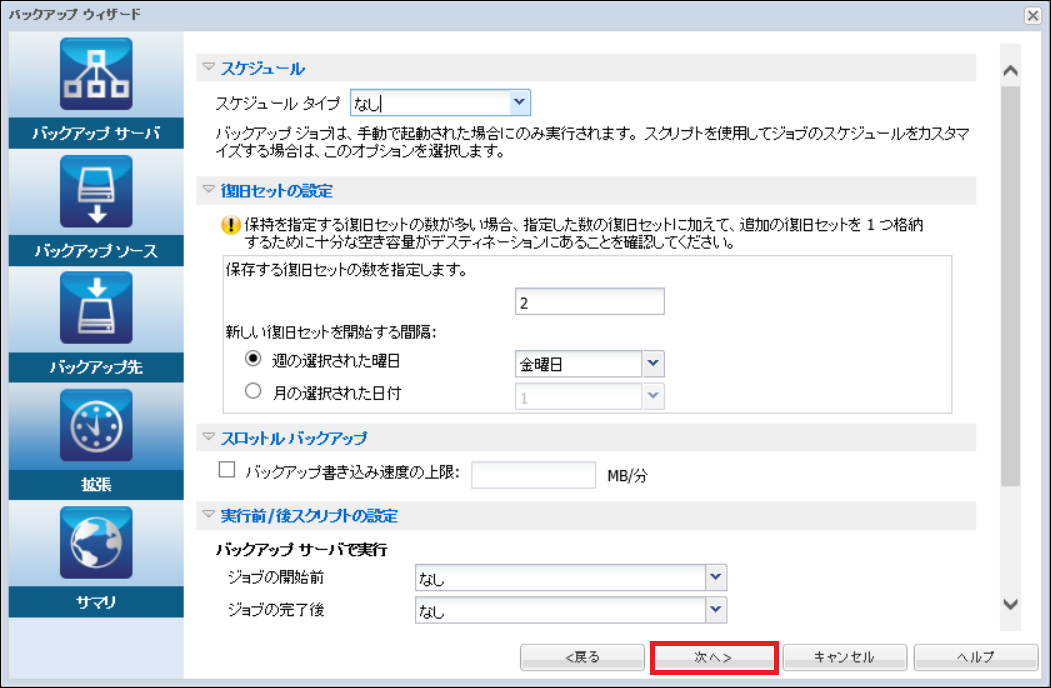Open the disabled day-of-month dropdown
The height and width of the screenshot is (688, 1051).
tap(654, 396)
